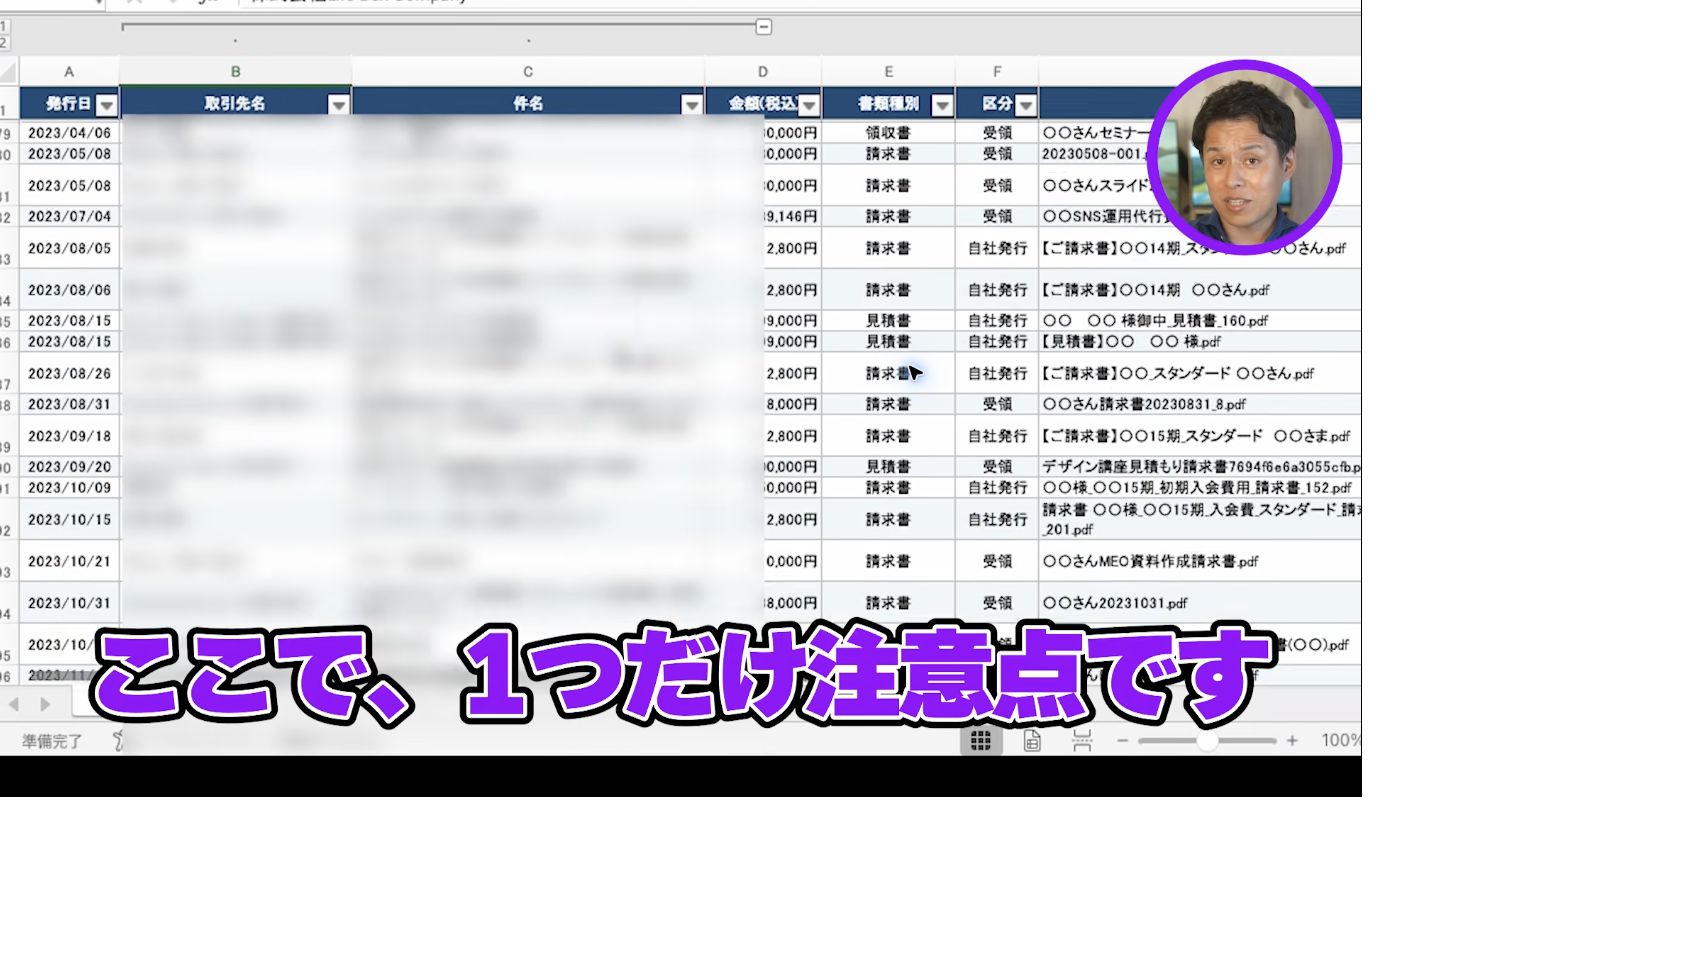Click the zoom in plus icon
The width and height of the screenshot is (1701, 958).
tap(1292, 740)
